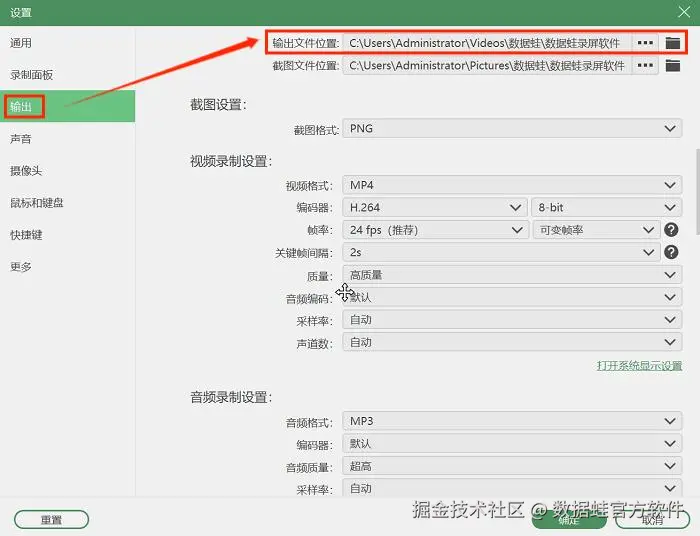
Task: Open the 视频格式 MP4 dropdown
Action: [512, 185]
